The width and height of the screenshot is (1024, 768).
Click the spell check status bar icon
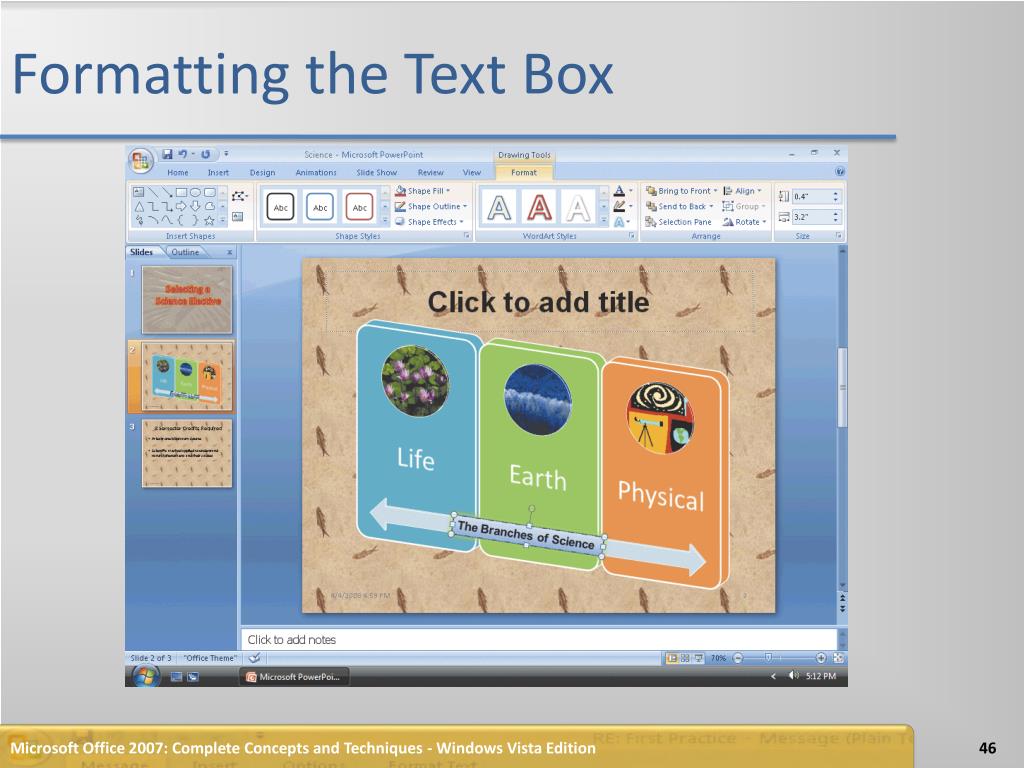coord(254,658)
